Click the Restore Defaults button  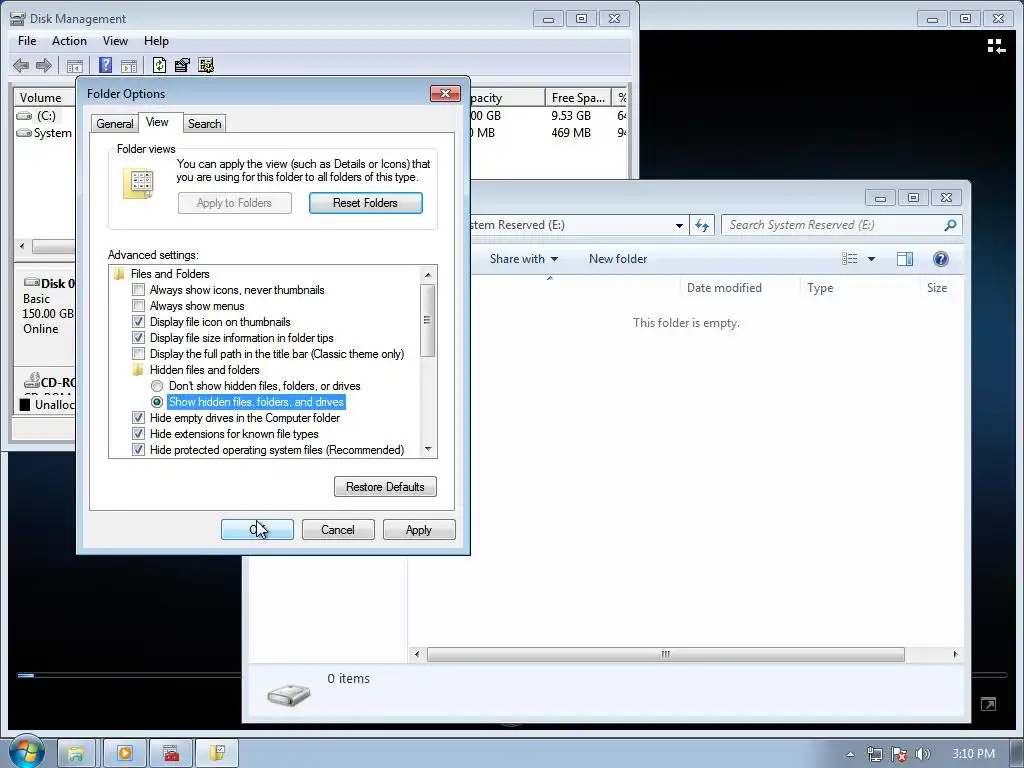click(x=385, y=487)
